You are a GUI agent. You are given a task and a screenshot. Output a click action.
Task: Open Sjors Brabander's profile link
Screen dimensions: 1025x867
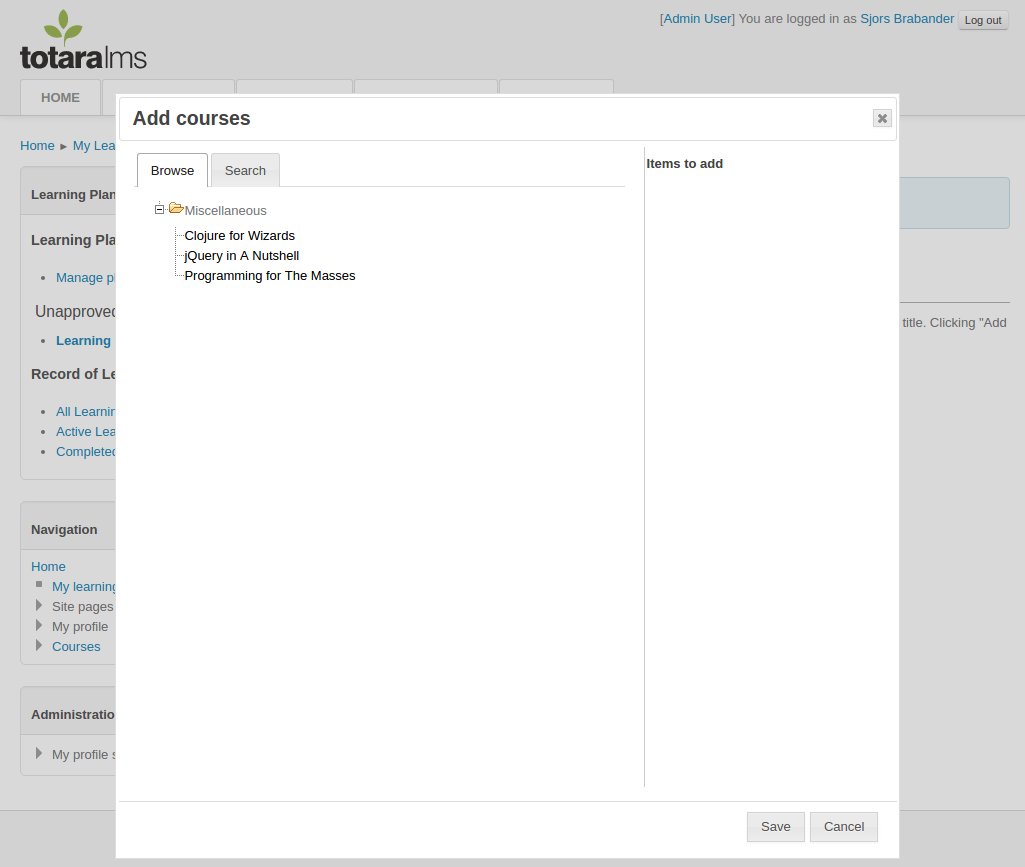point(906,19)
